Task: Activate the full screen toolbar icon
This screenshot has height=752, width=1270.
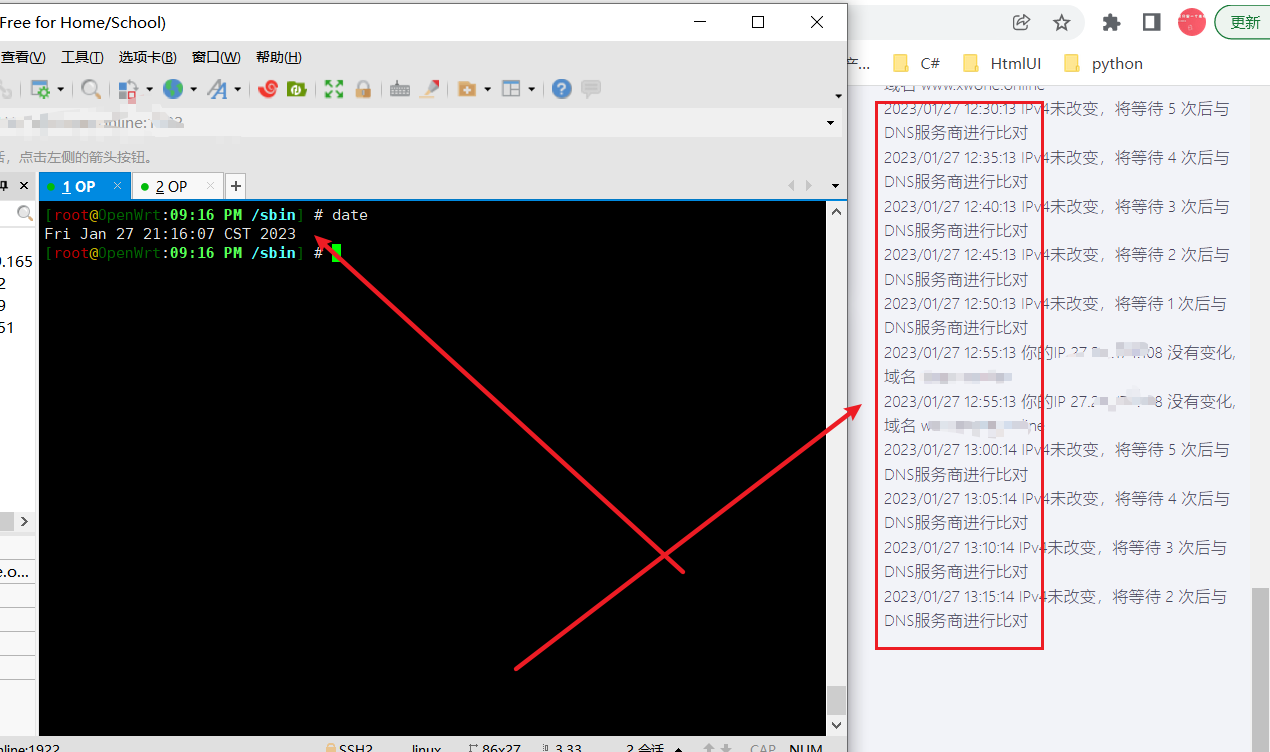Action: click(334, 89)
